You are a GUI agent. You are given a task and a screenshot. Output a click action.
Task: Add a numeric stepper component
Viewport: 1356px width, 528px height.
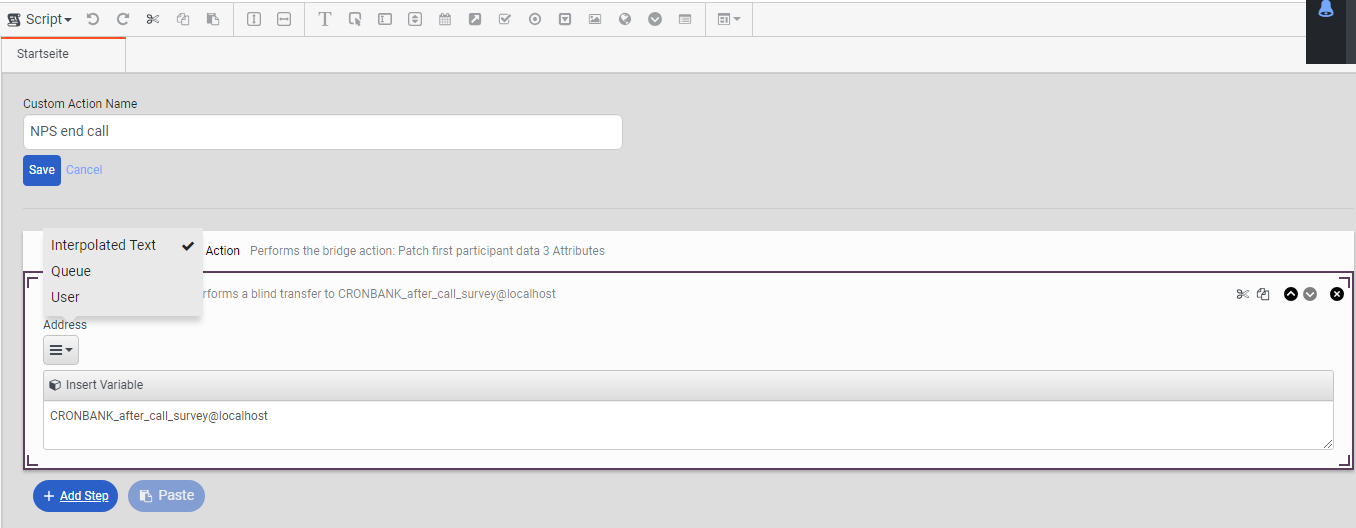tap(415, 19)
